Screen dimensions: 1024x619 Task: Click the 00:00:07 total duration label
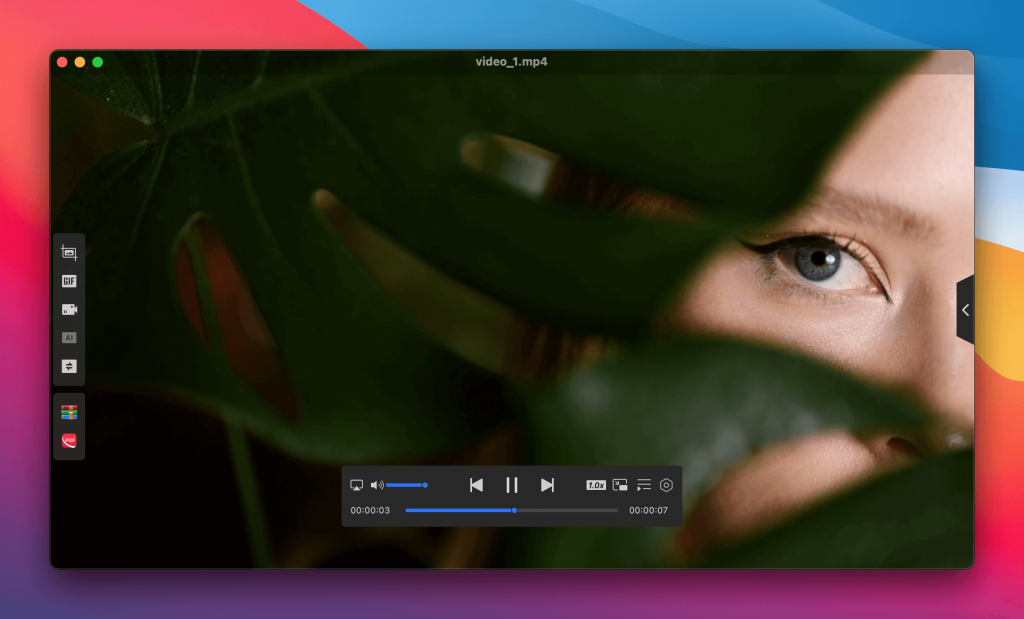[x=647, y=510]
